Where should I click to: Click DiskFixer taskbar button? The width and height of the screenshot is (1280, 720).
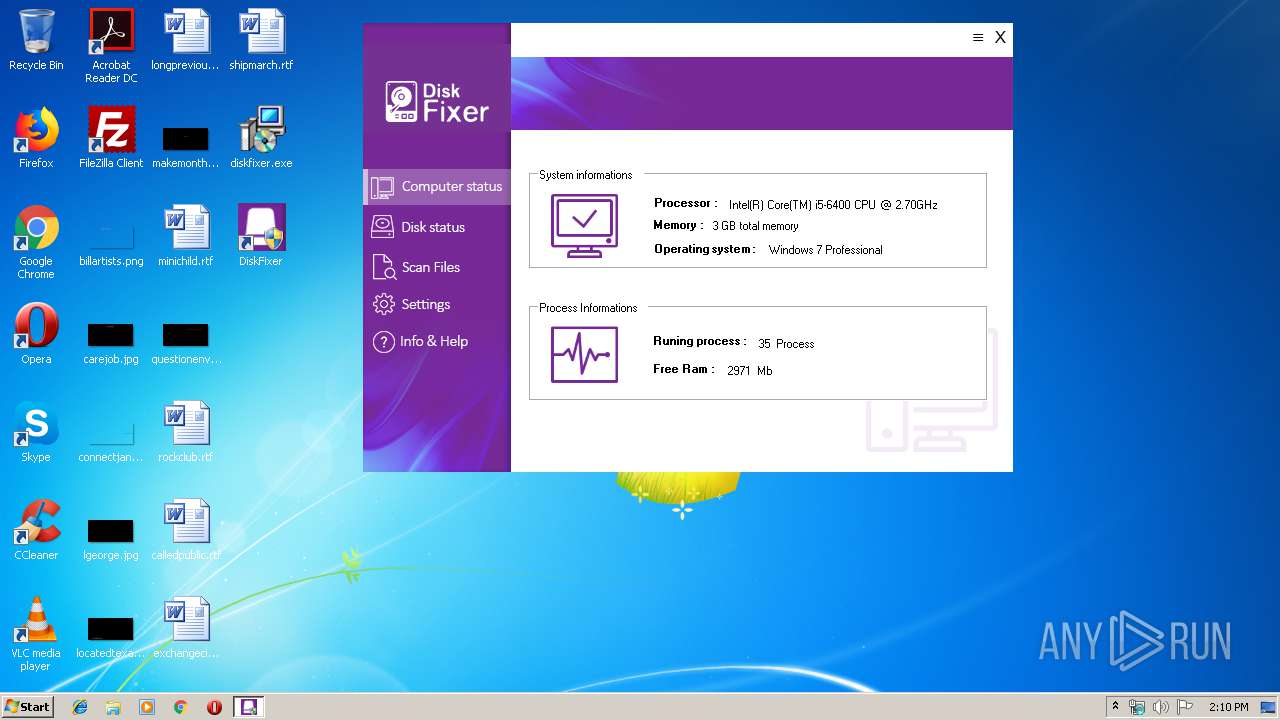coord(249,707)
